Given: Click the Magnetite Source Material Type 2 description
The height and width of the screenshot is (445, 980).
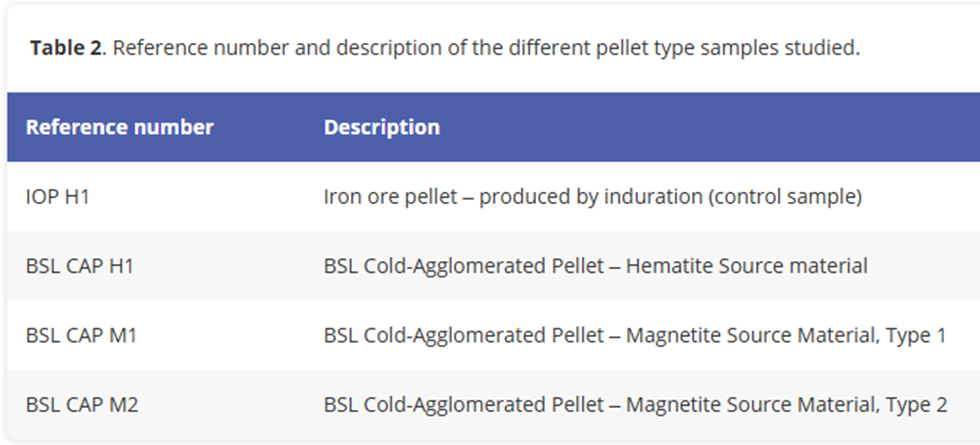Looking at the screenshot, I should [x=634, y=404].
